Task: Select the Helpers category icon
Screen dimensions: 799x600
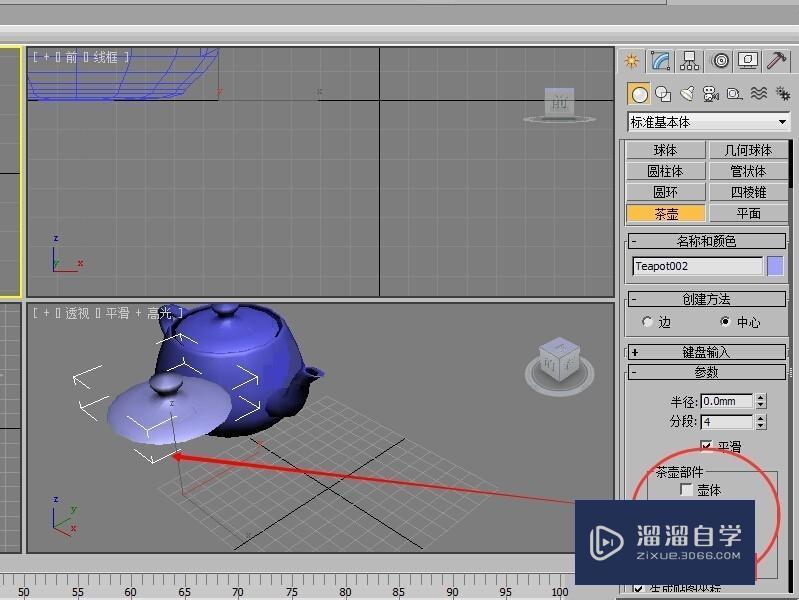Action: point(734,94)
